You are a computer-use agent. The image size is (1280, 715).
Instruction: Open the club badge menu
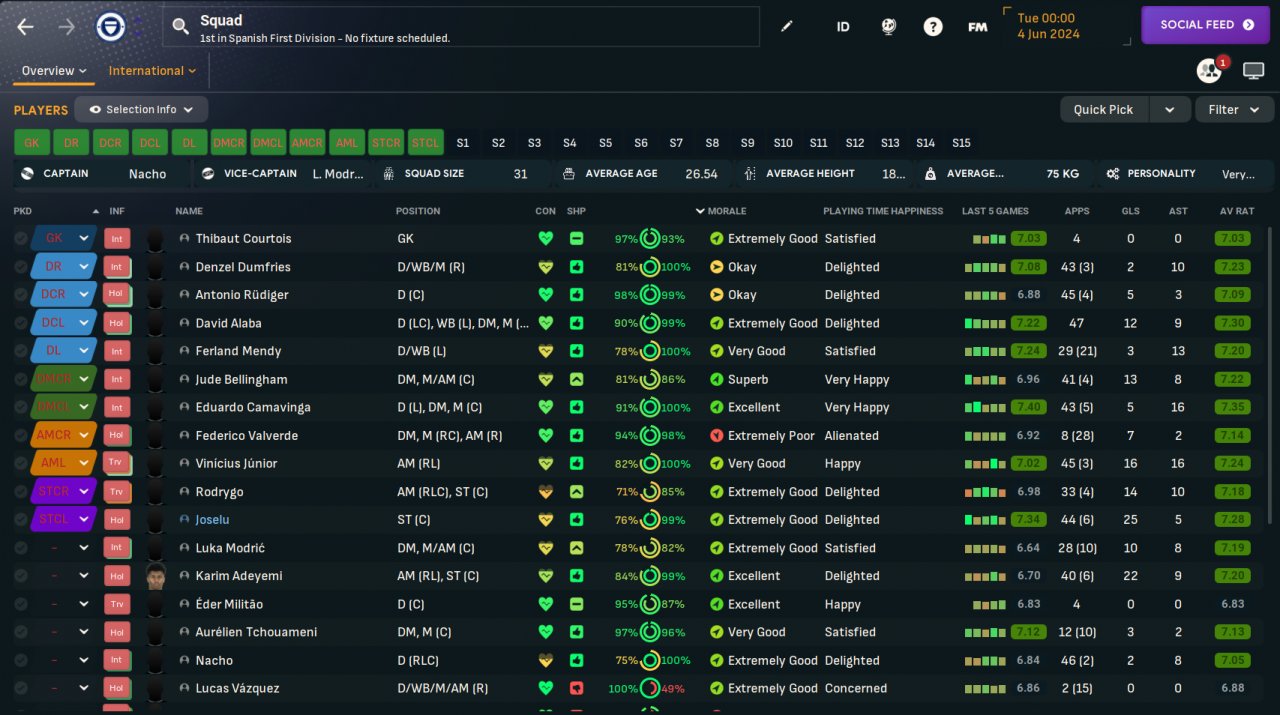110,27
